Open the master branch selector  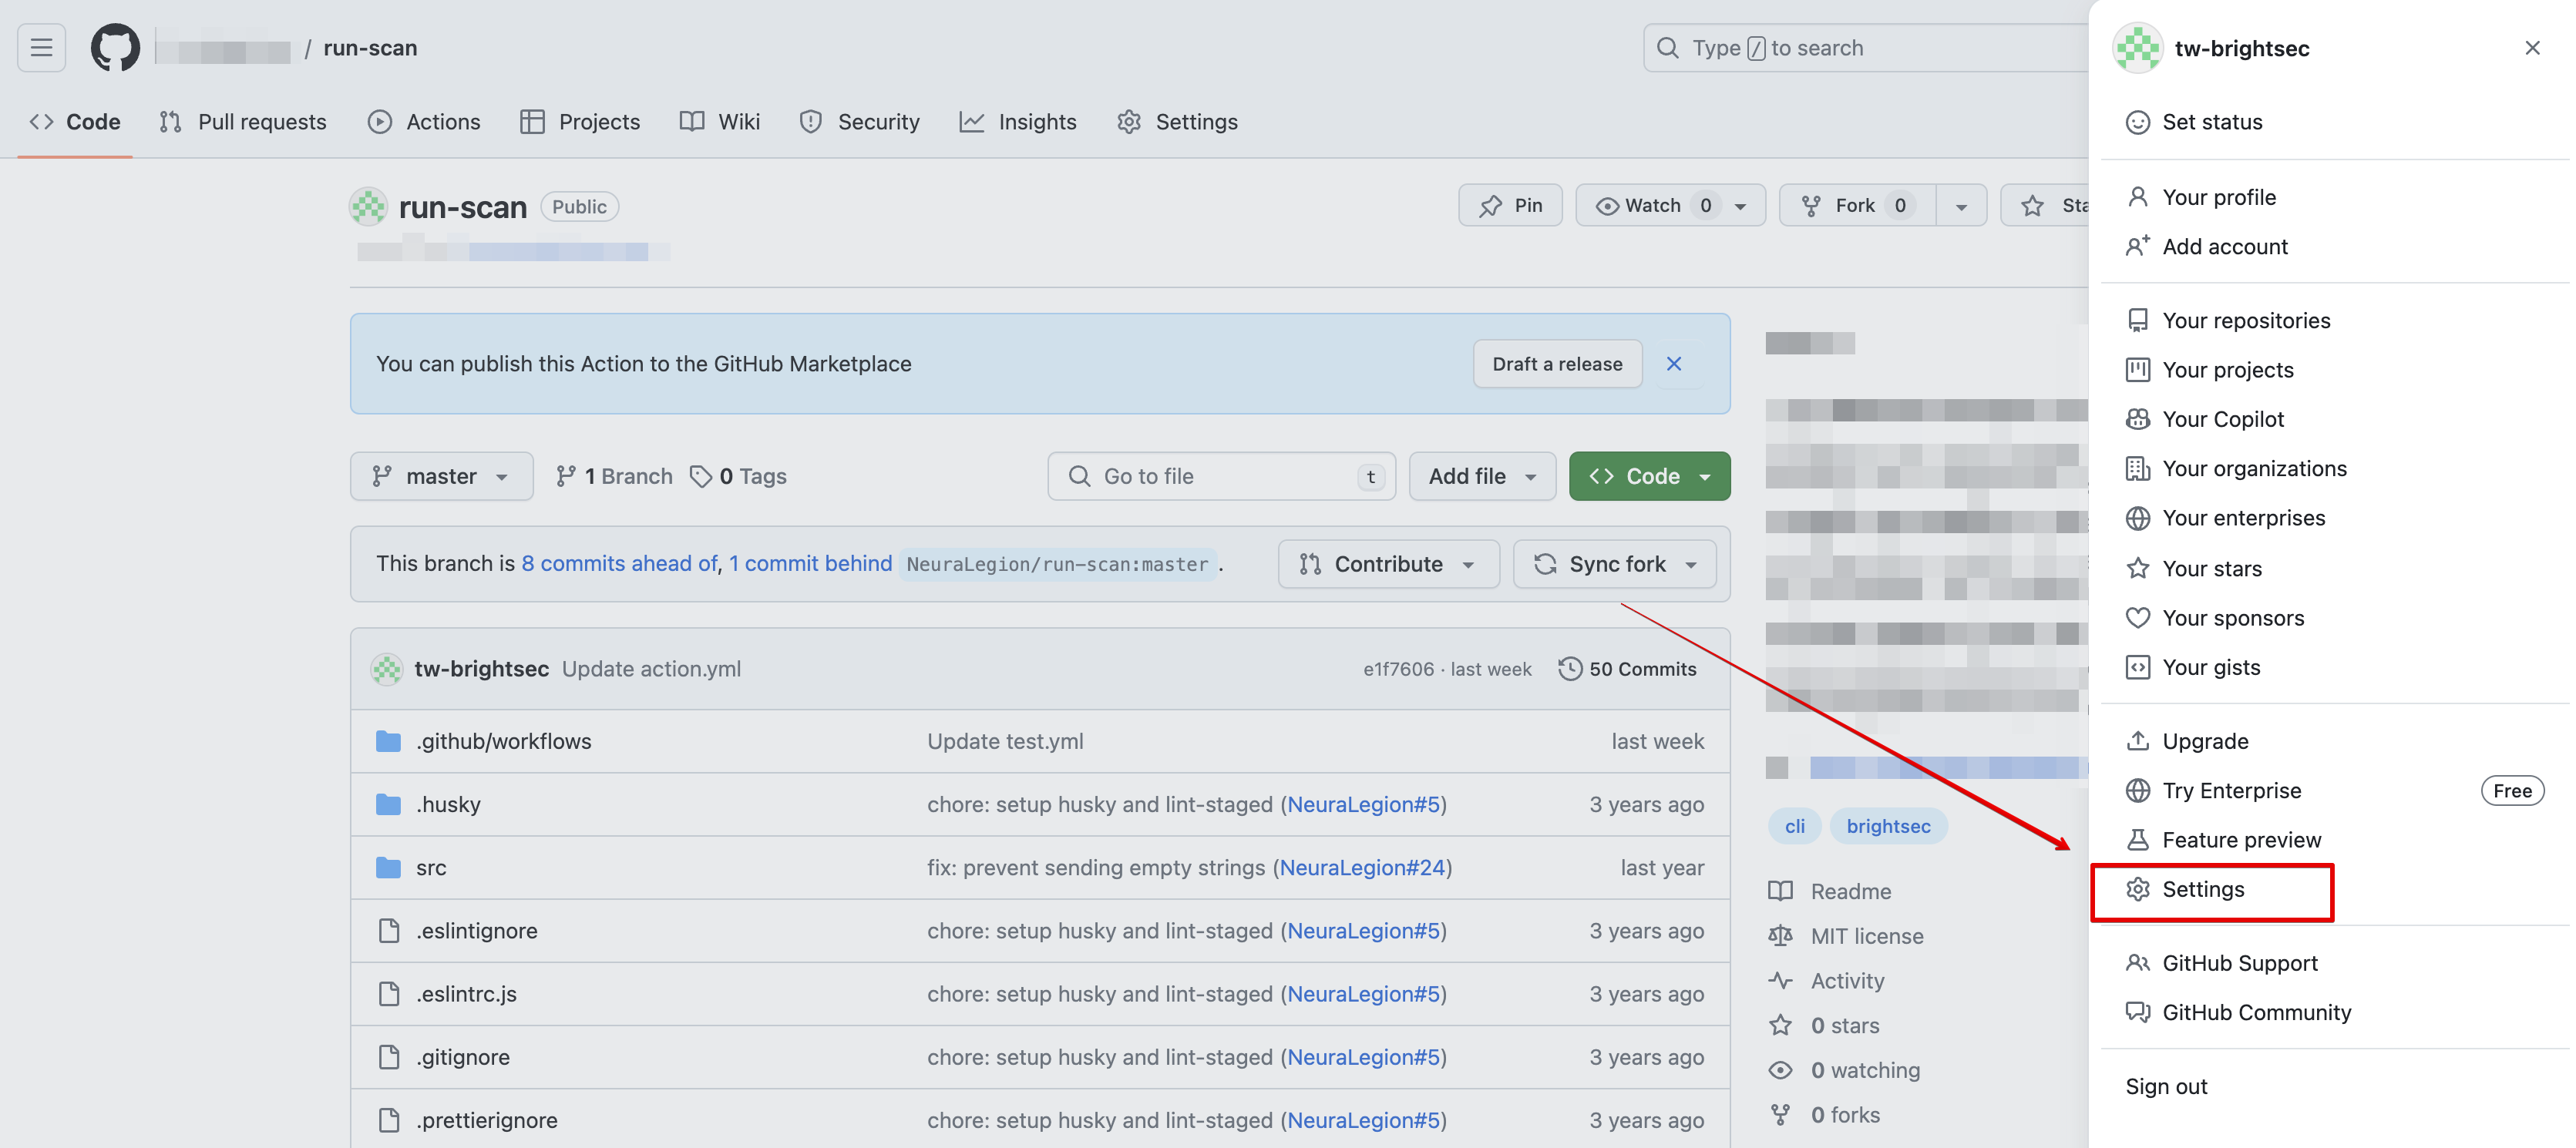click(x=441, y=477)
